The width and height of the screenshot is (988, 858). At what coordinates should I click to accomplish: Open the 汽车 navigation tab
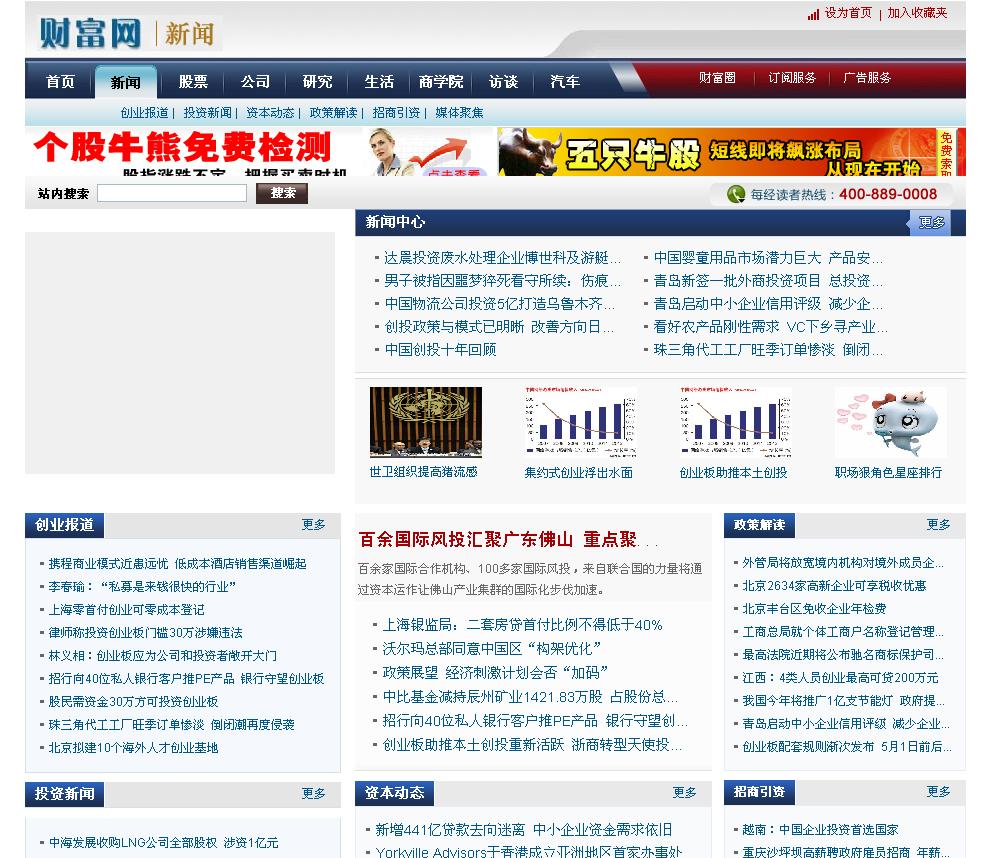pos(565,81)
